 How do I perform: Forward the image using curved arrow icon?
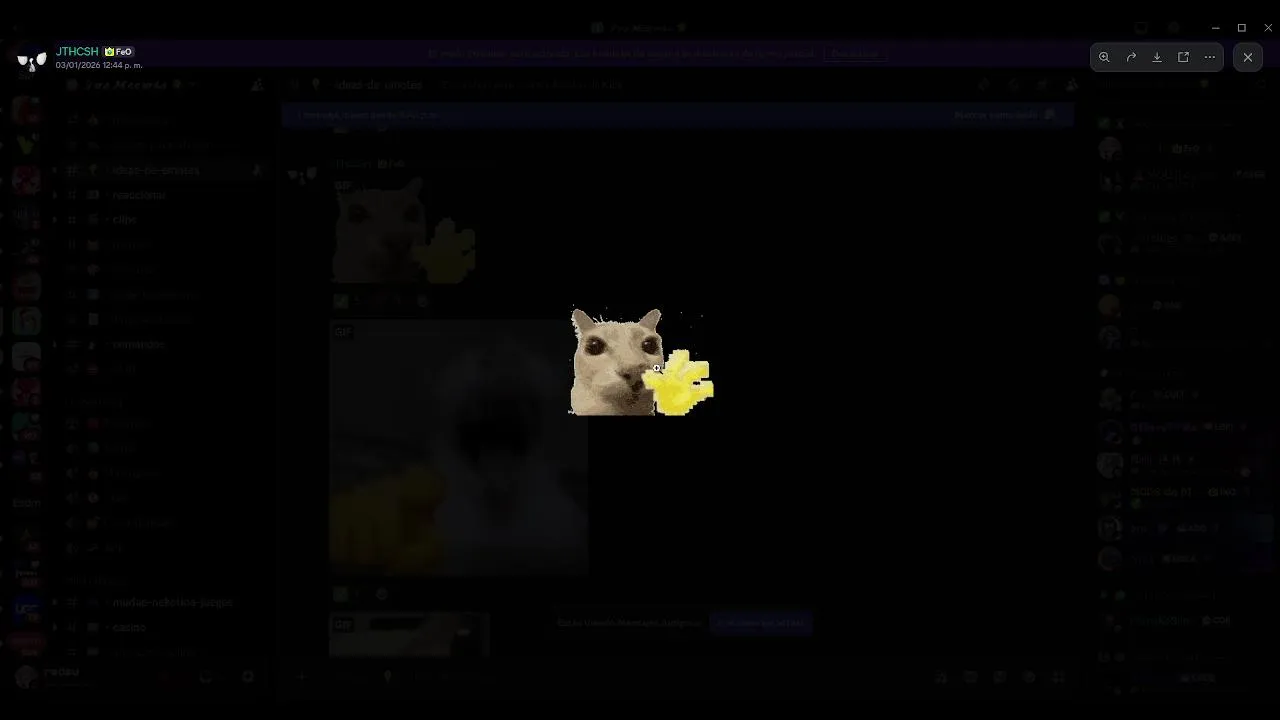coord(1131,57)
